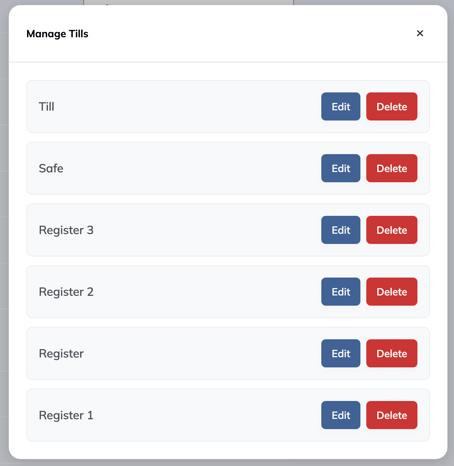This screenshot has height=466, width=454.
Task: Edit Register 3
Action: 341,230
